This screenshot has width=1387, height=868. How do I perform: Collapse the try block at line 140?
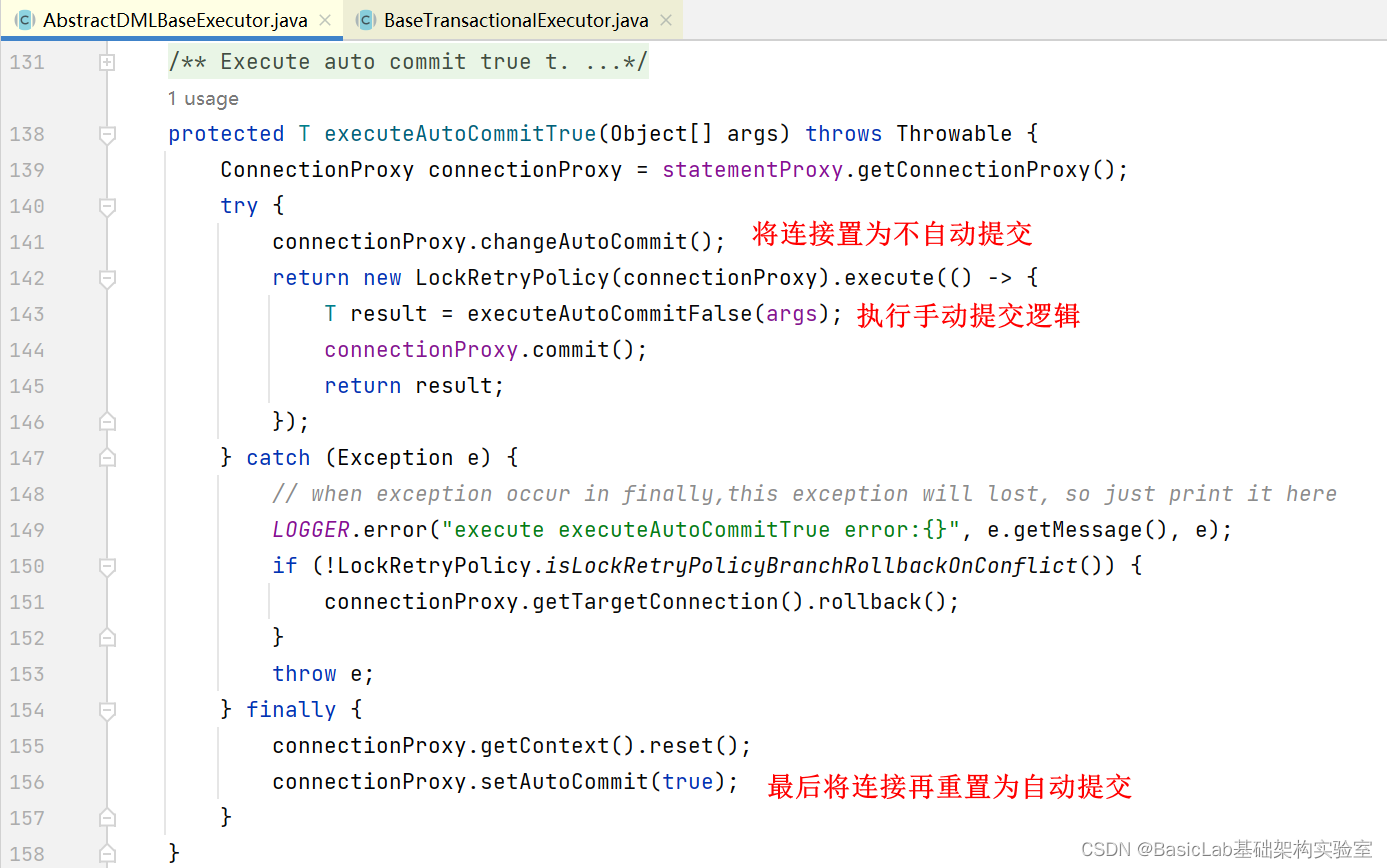107,206
